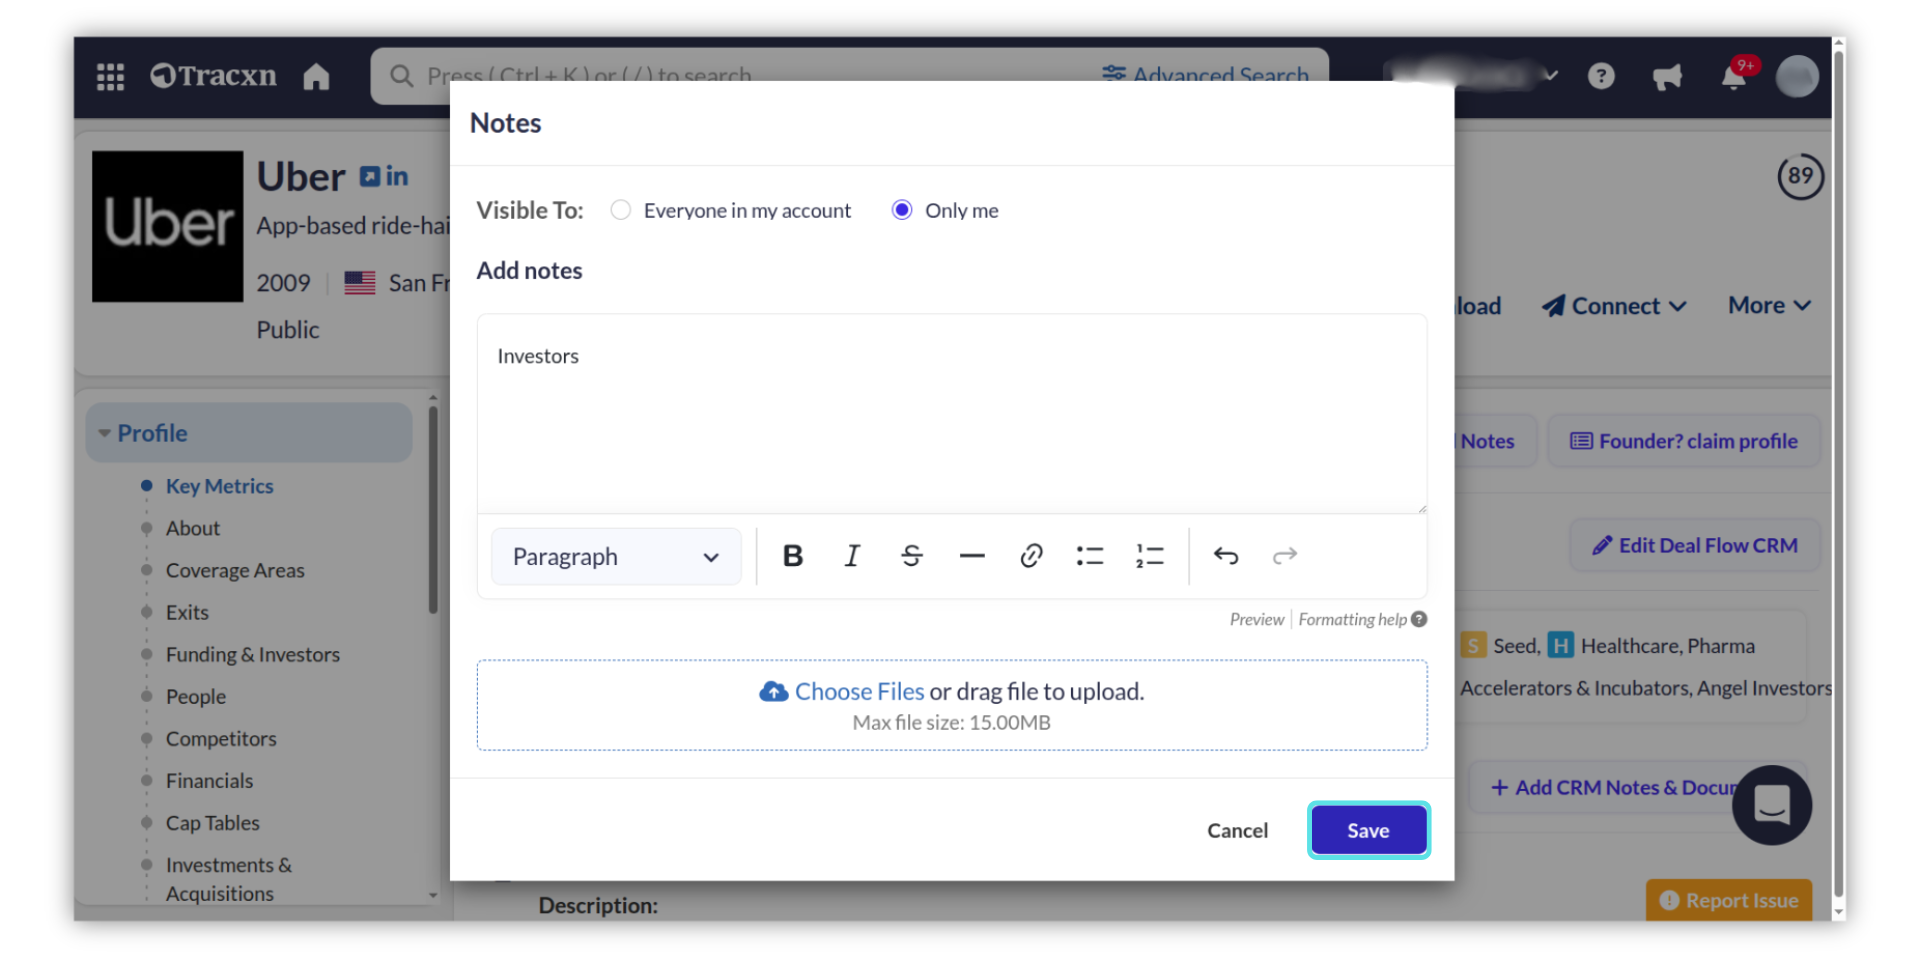Apply bold formatting in notes editor
The width and height of the screenshot is (1920, 960).
(x=793, y=556)
